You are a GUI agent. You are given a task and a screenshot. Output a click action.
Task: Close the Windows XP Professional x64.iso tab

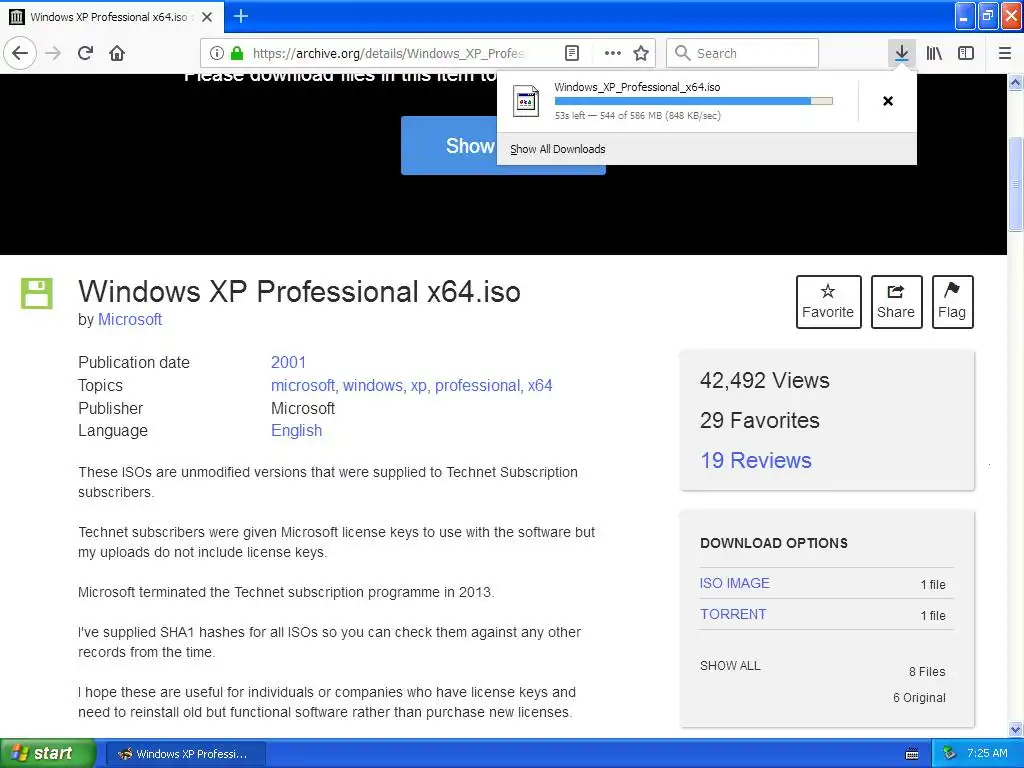[207, 17]
